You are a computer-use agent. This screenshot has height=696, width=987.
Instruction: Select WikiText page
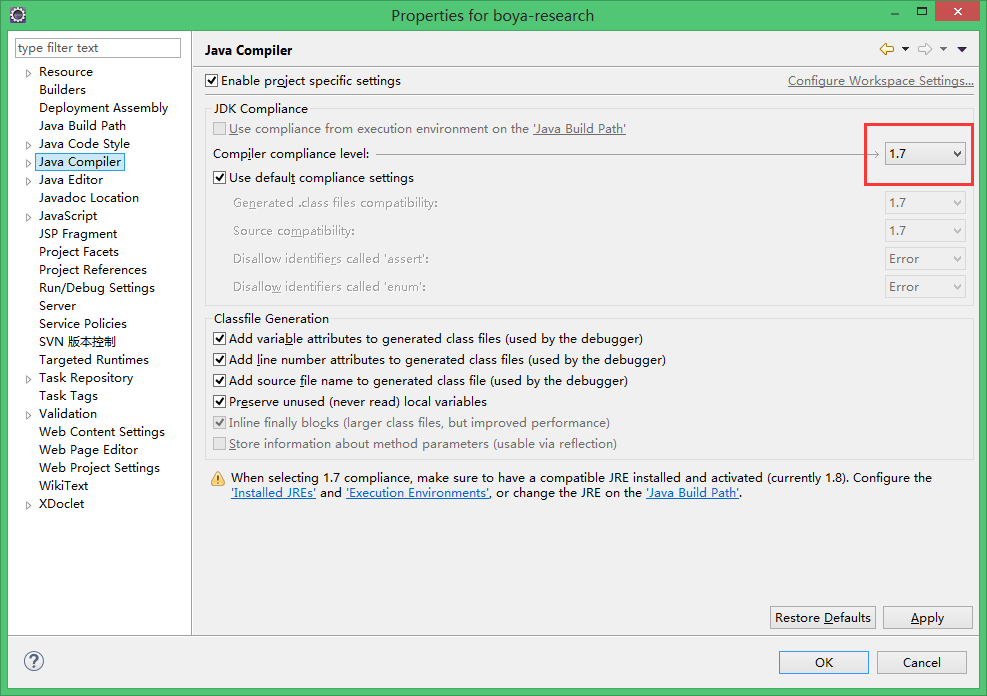click(x=64, y=486)
